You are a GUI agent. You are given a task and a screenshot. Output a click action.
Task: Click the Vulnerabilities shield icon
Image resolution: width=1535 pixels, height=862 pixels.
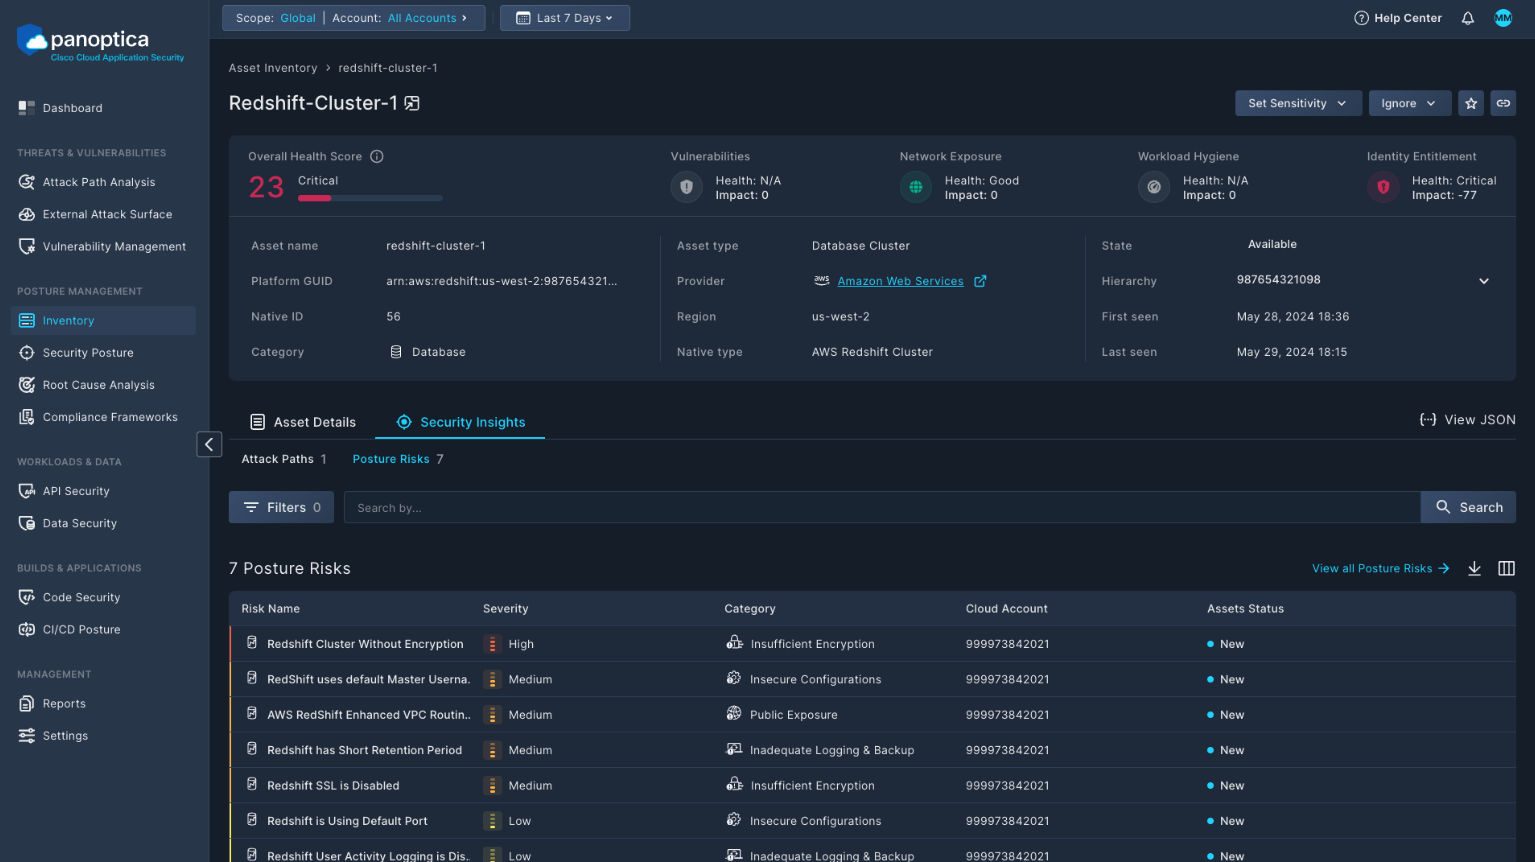(686, 187)
